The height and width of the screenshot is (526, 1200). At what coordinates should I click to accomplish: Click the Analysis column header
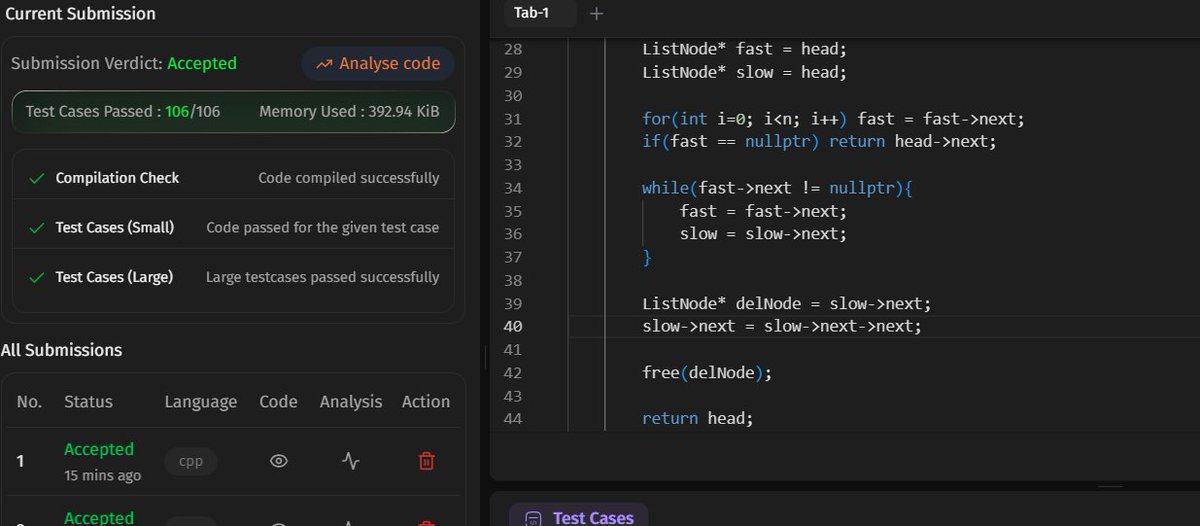tap(351, 401)
